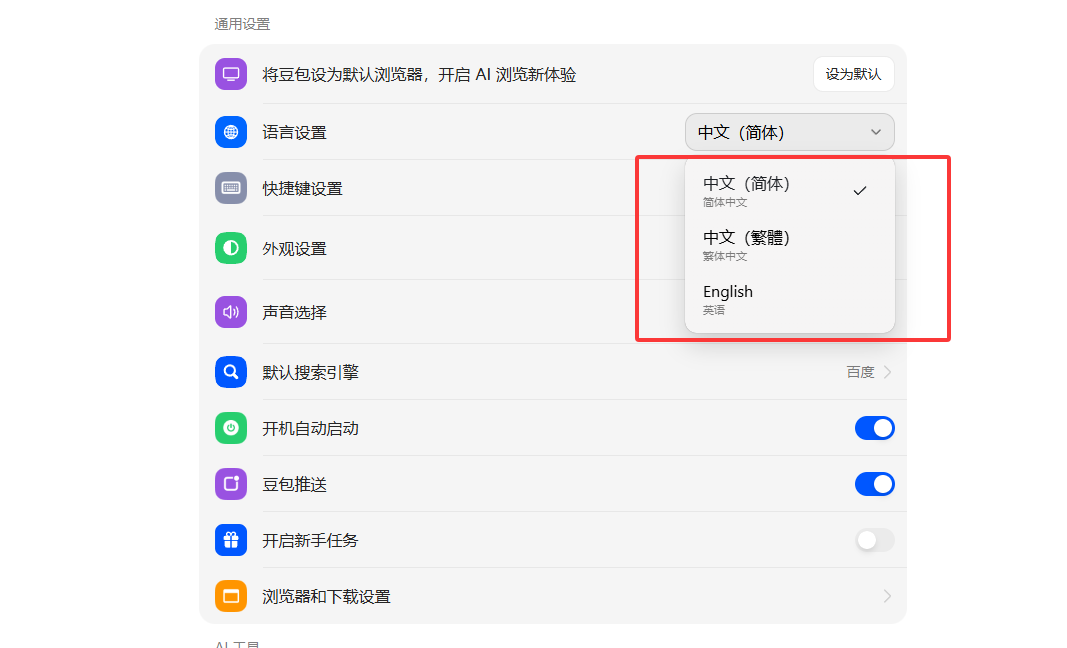This screenshot has height=648, width=1067.
Task: Collapse the 中文（简体） language dropdown
Action: [789, 132]
